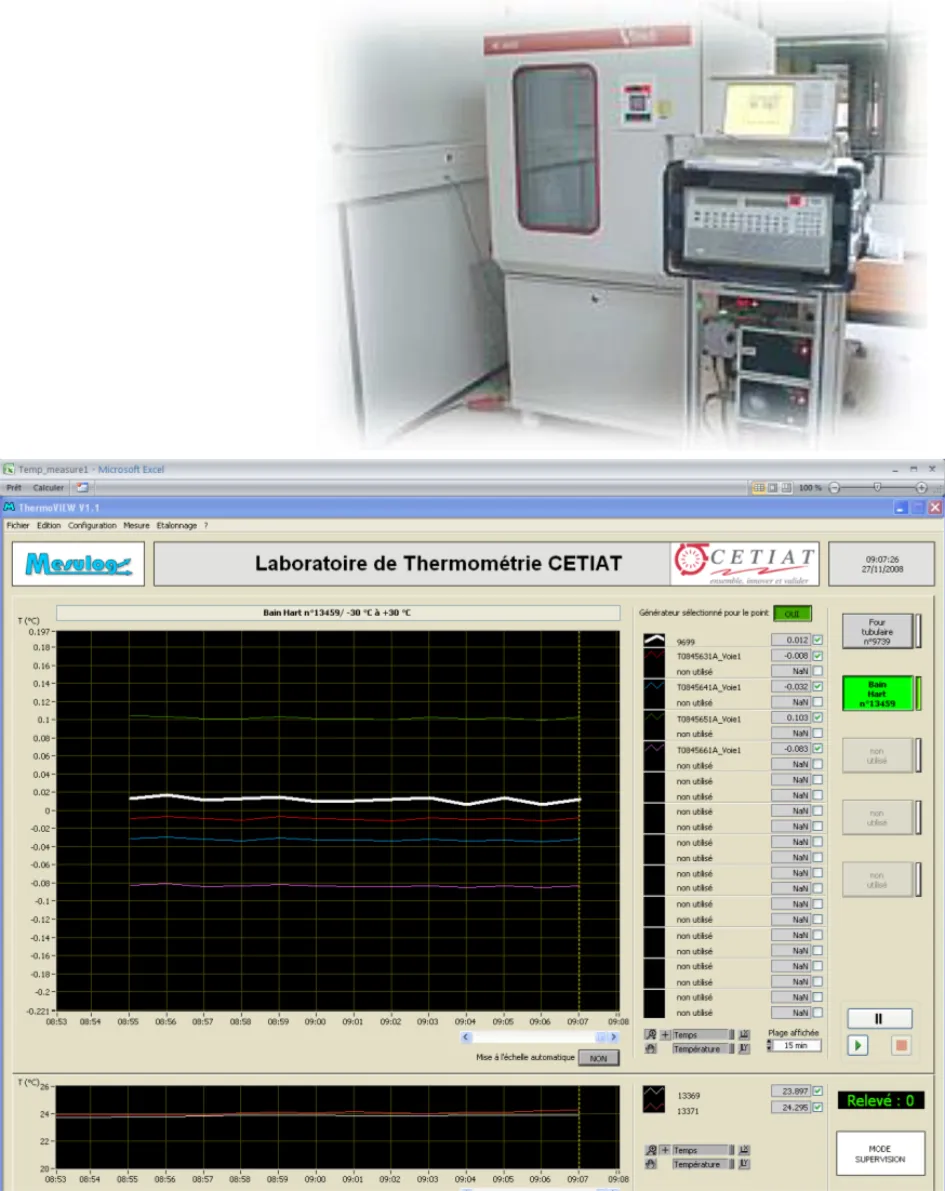The height and width of the screenshot is (1191, 945).
Task: Pause the measurement with the pause button
Action: 880,1019
